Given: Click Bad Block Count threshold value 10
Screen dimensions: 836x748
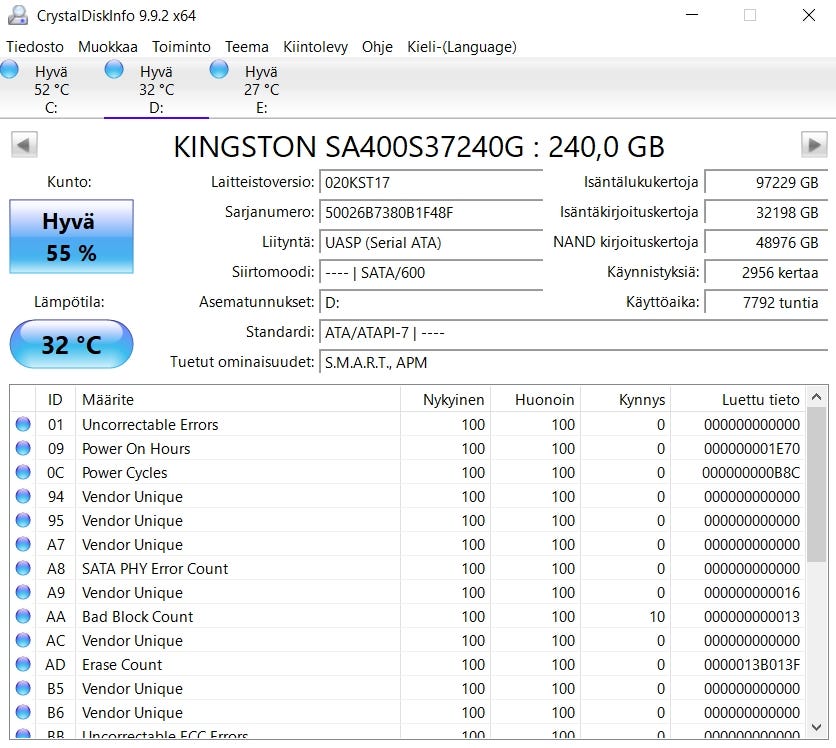Looking at the screenshot, I should pos(657,617).
